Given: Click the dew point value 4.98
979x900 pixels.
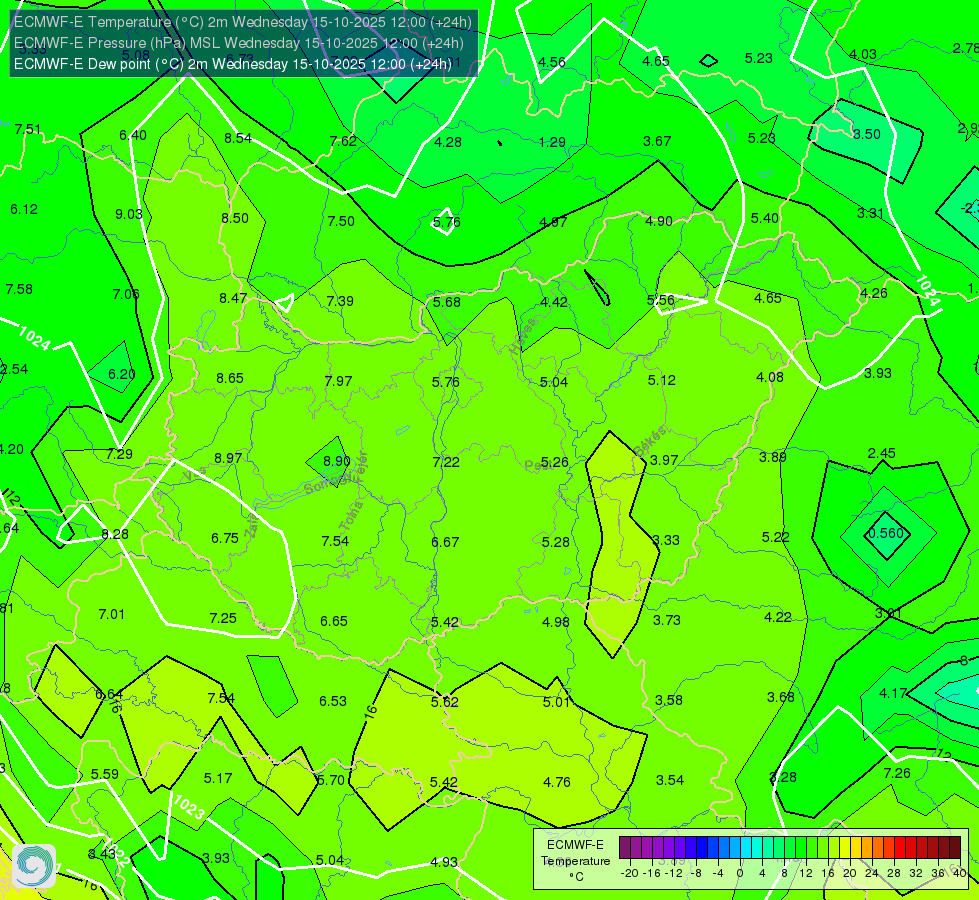Looking at the screenshot, I should tap(556, 622).
